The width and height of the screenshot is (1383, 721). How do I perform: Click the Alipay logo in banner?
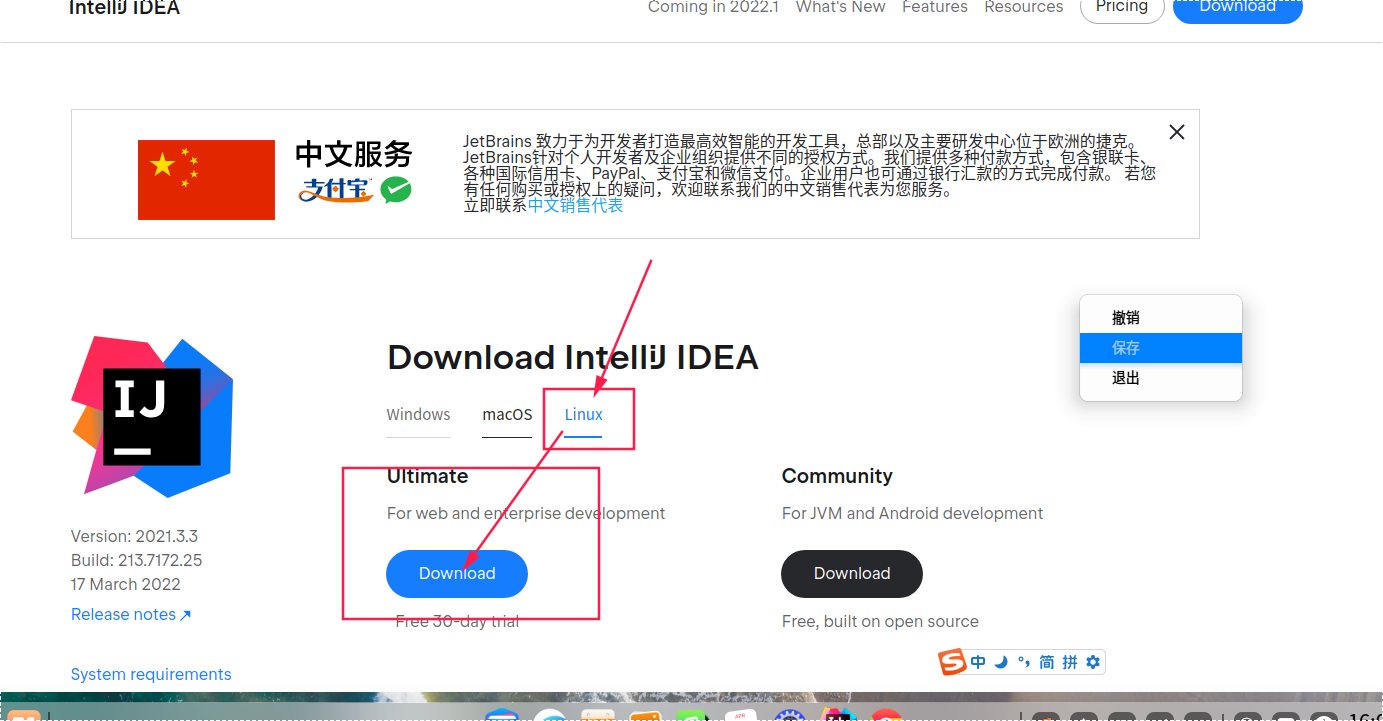coord(336,189)
